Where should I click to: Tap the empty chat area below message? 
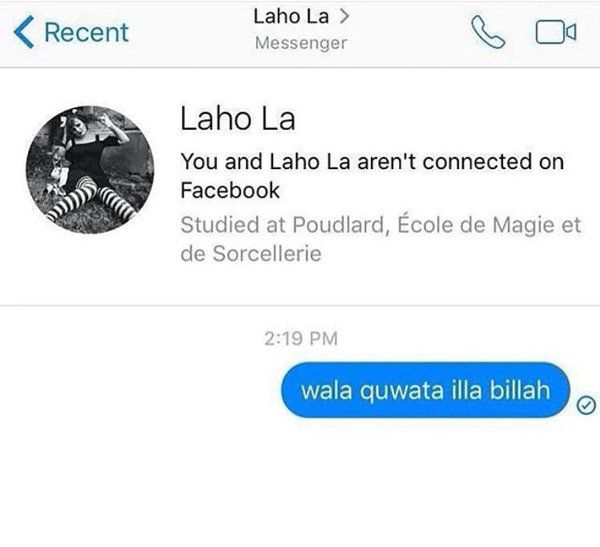[300, 482]
